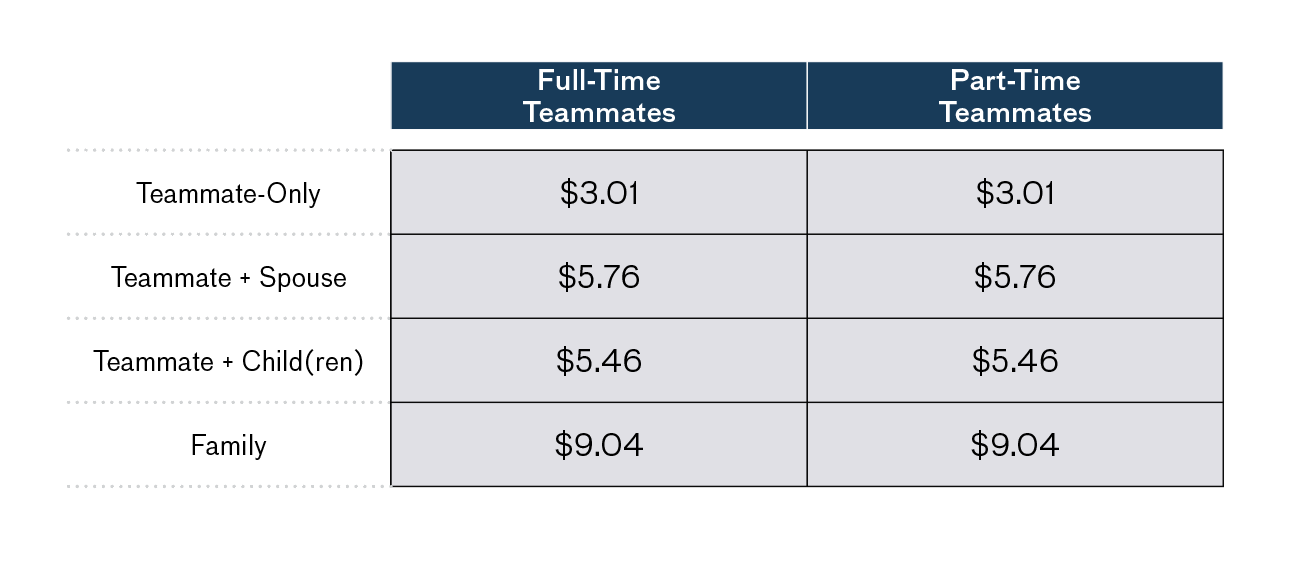Click the Part-Time Teammate-Only $3.01 cell
This screenshot has width=1316, height=572.
pos(1015,192)
